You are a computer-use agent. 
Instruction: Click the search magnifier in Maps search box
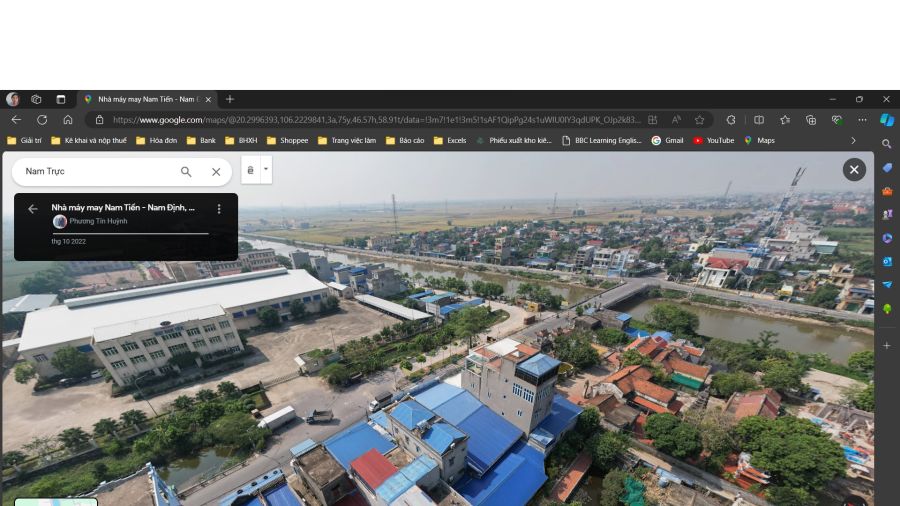pyautogui.click(x=186, y=172)
